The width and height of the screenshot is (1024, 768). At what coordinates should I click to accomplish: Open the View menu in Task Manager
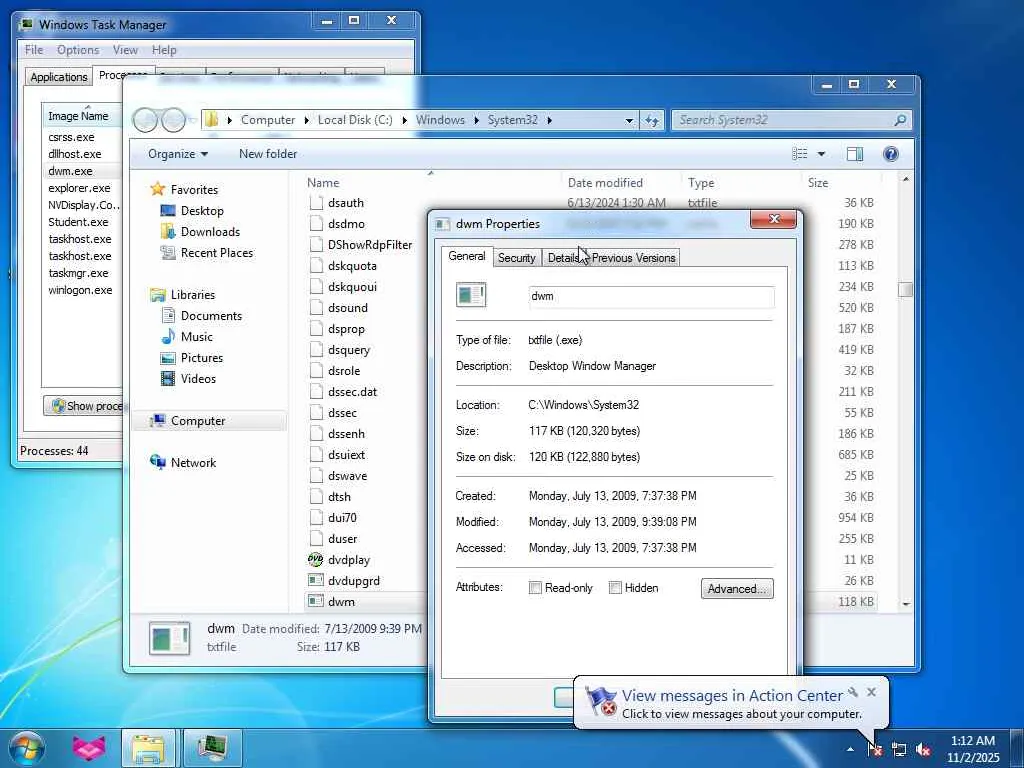coord(125,50)
